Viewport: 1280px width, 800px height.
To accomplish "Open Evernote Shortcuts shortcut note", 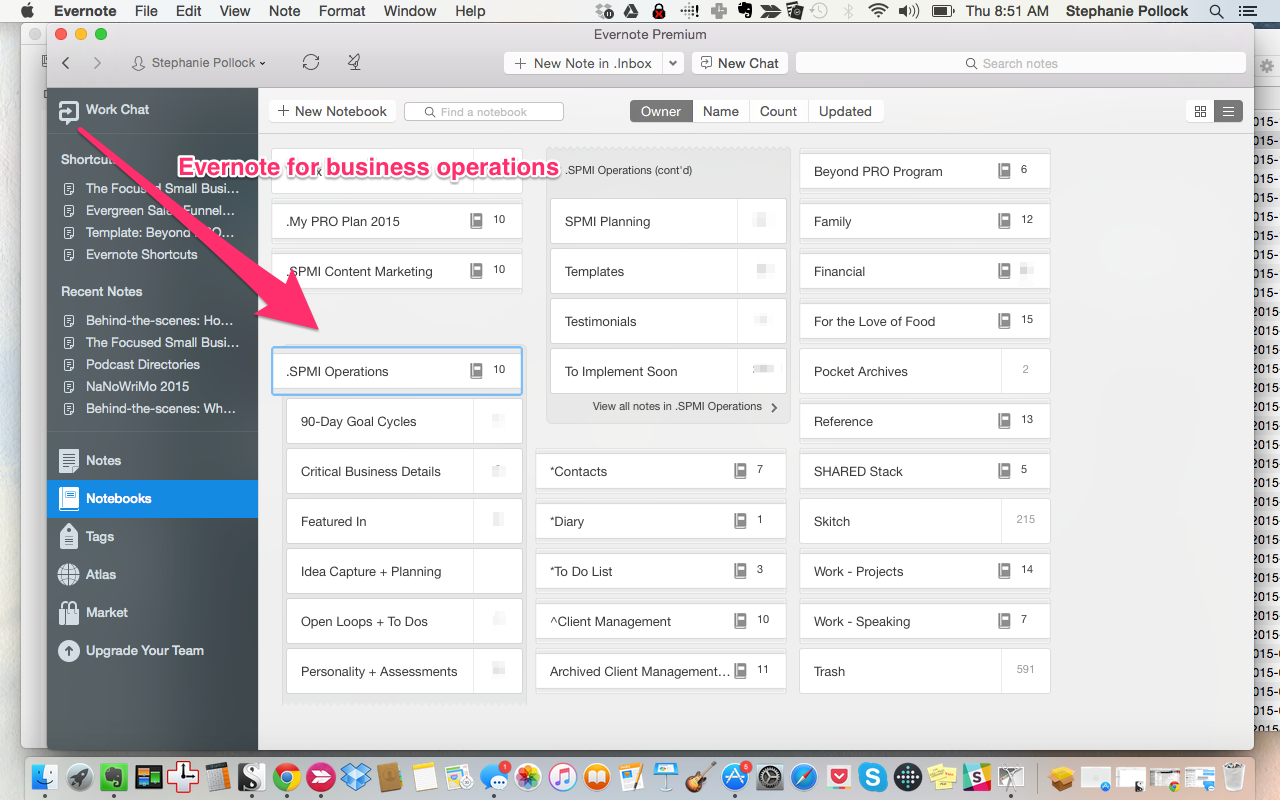I will pyautogui.click(x=141, y=255).
